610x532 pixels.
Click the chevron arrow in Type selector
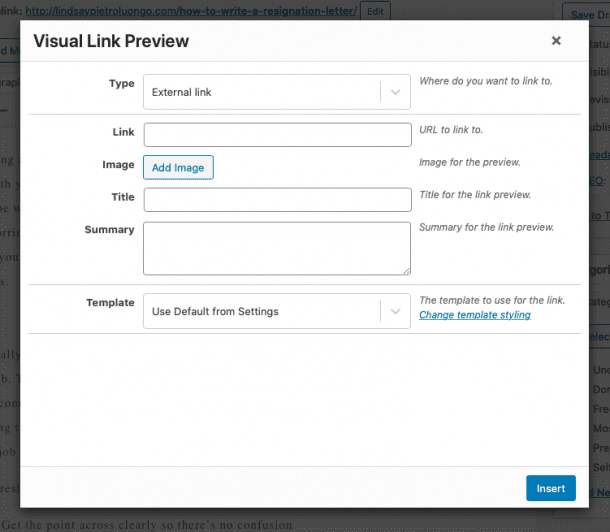coord(396,92)
